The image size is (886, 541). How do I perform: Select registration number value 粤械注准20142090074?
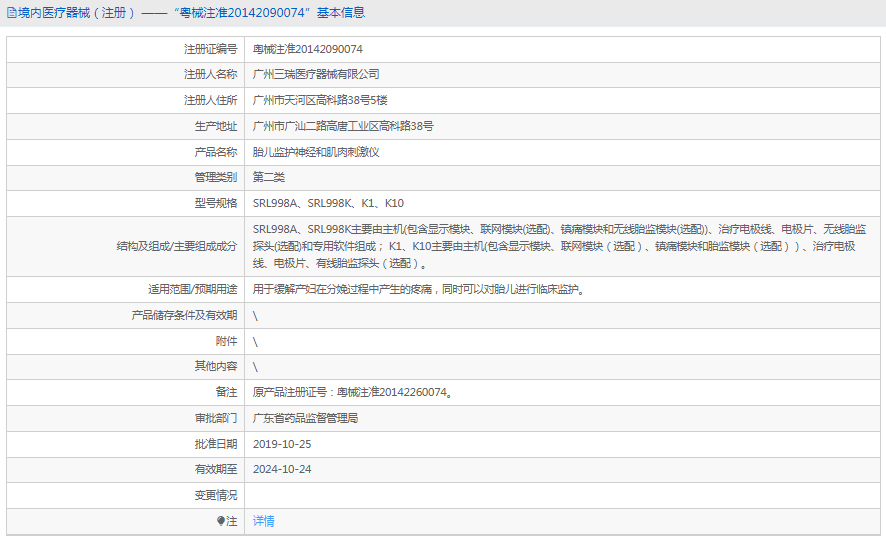pos(307,49)
